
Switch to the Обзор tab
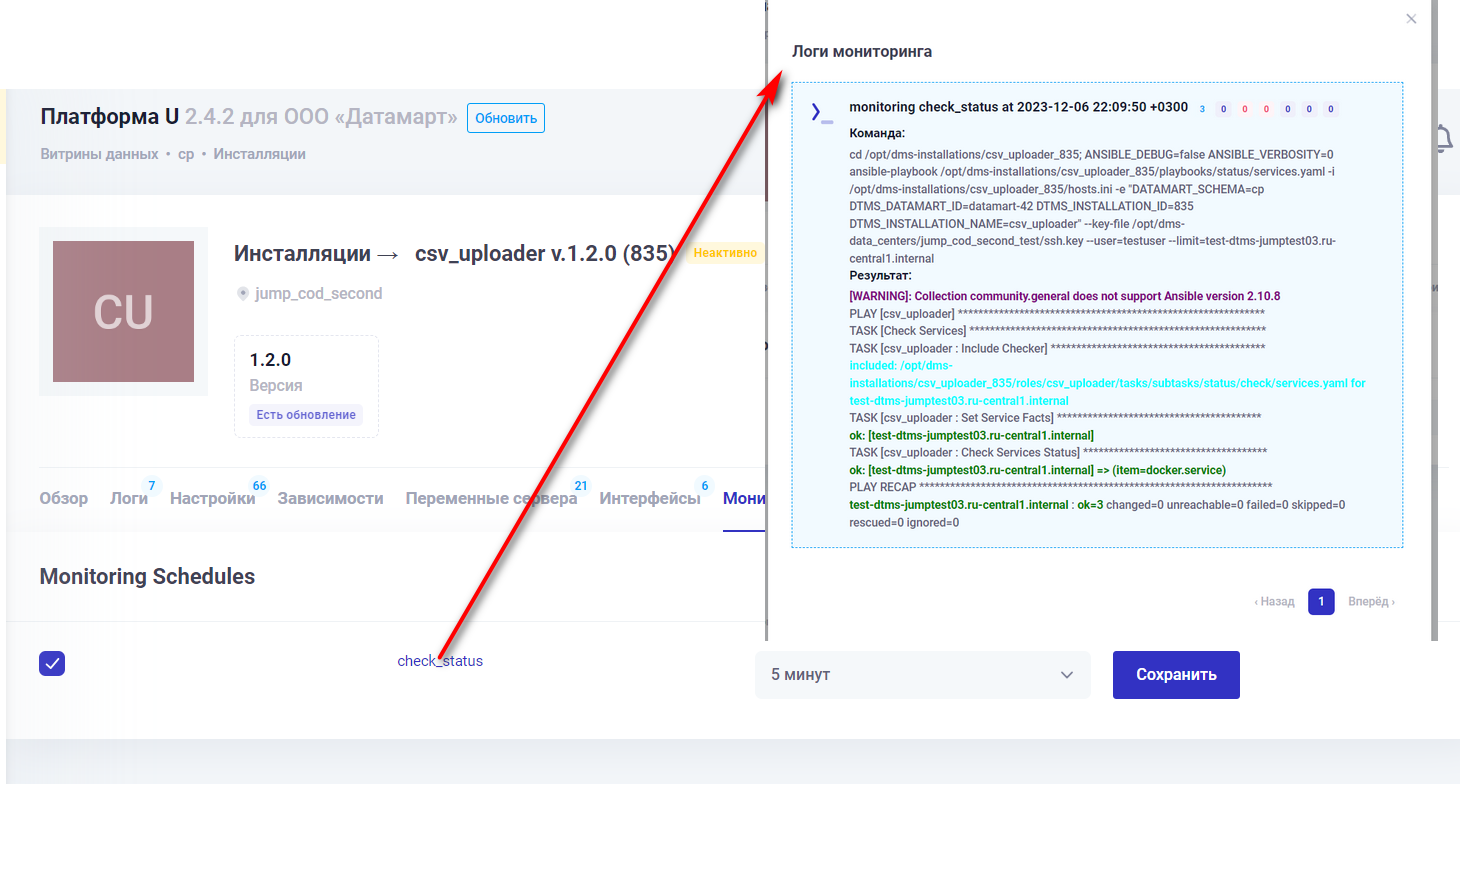64,498
